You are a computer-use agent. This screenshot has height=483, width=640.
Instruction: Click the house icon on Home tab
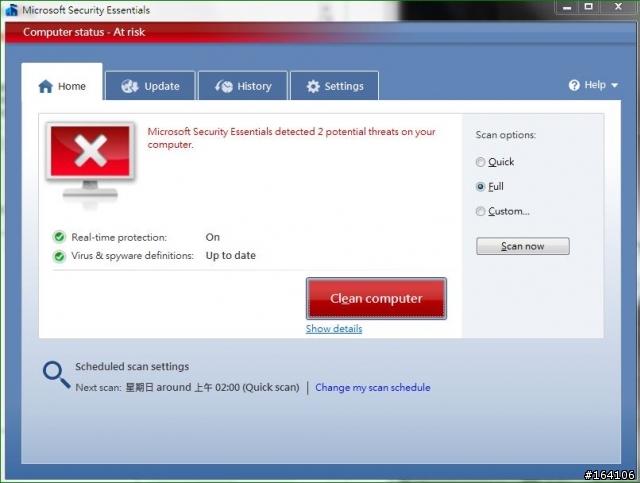45,86
